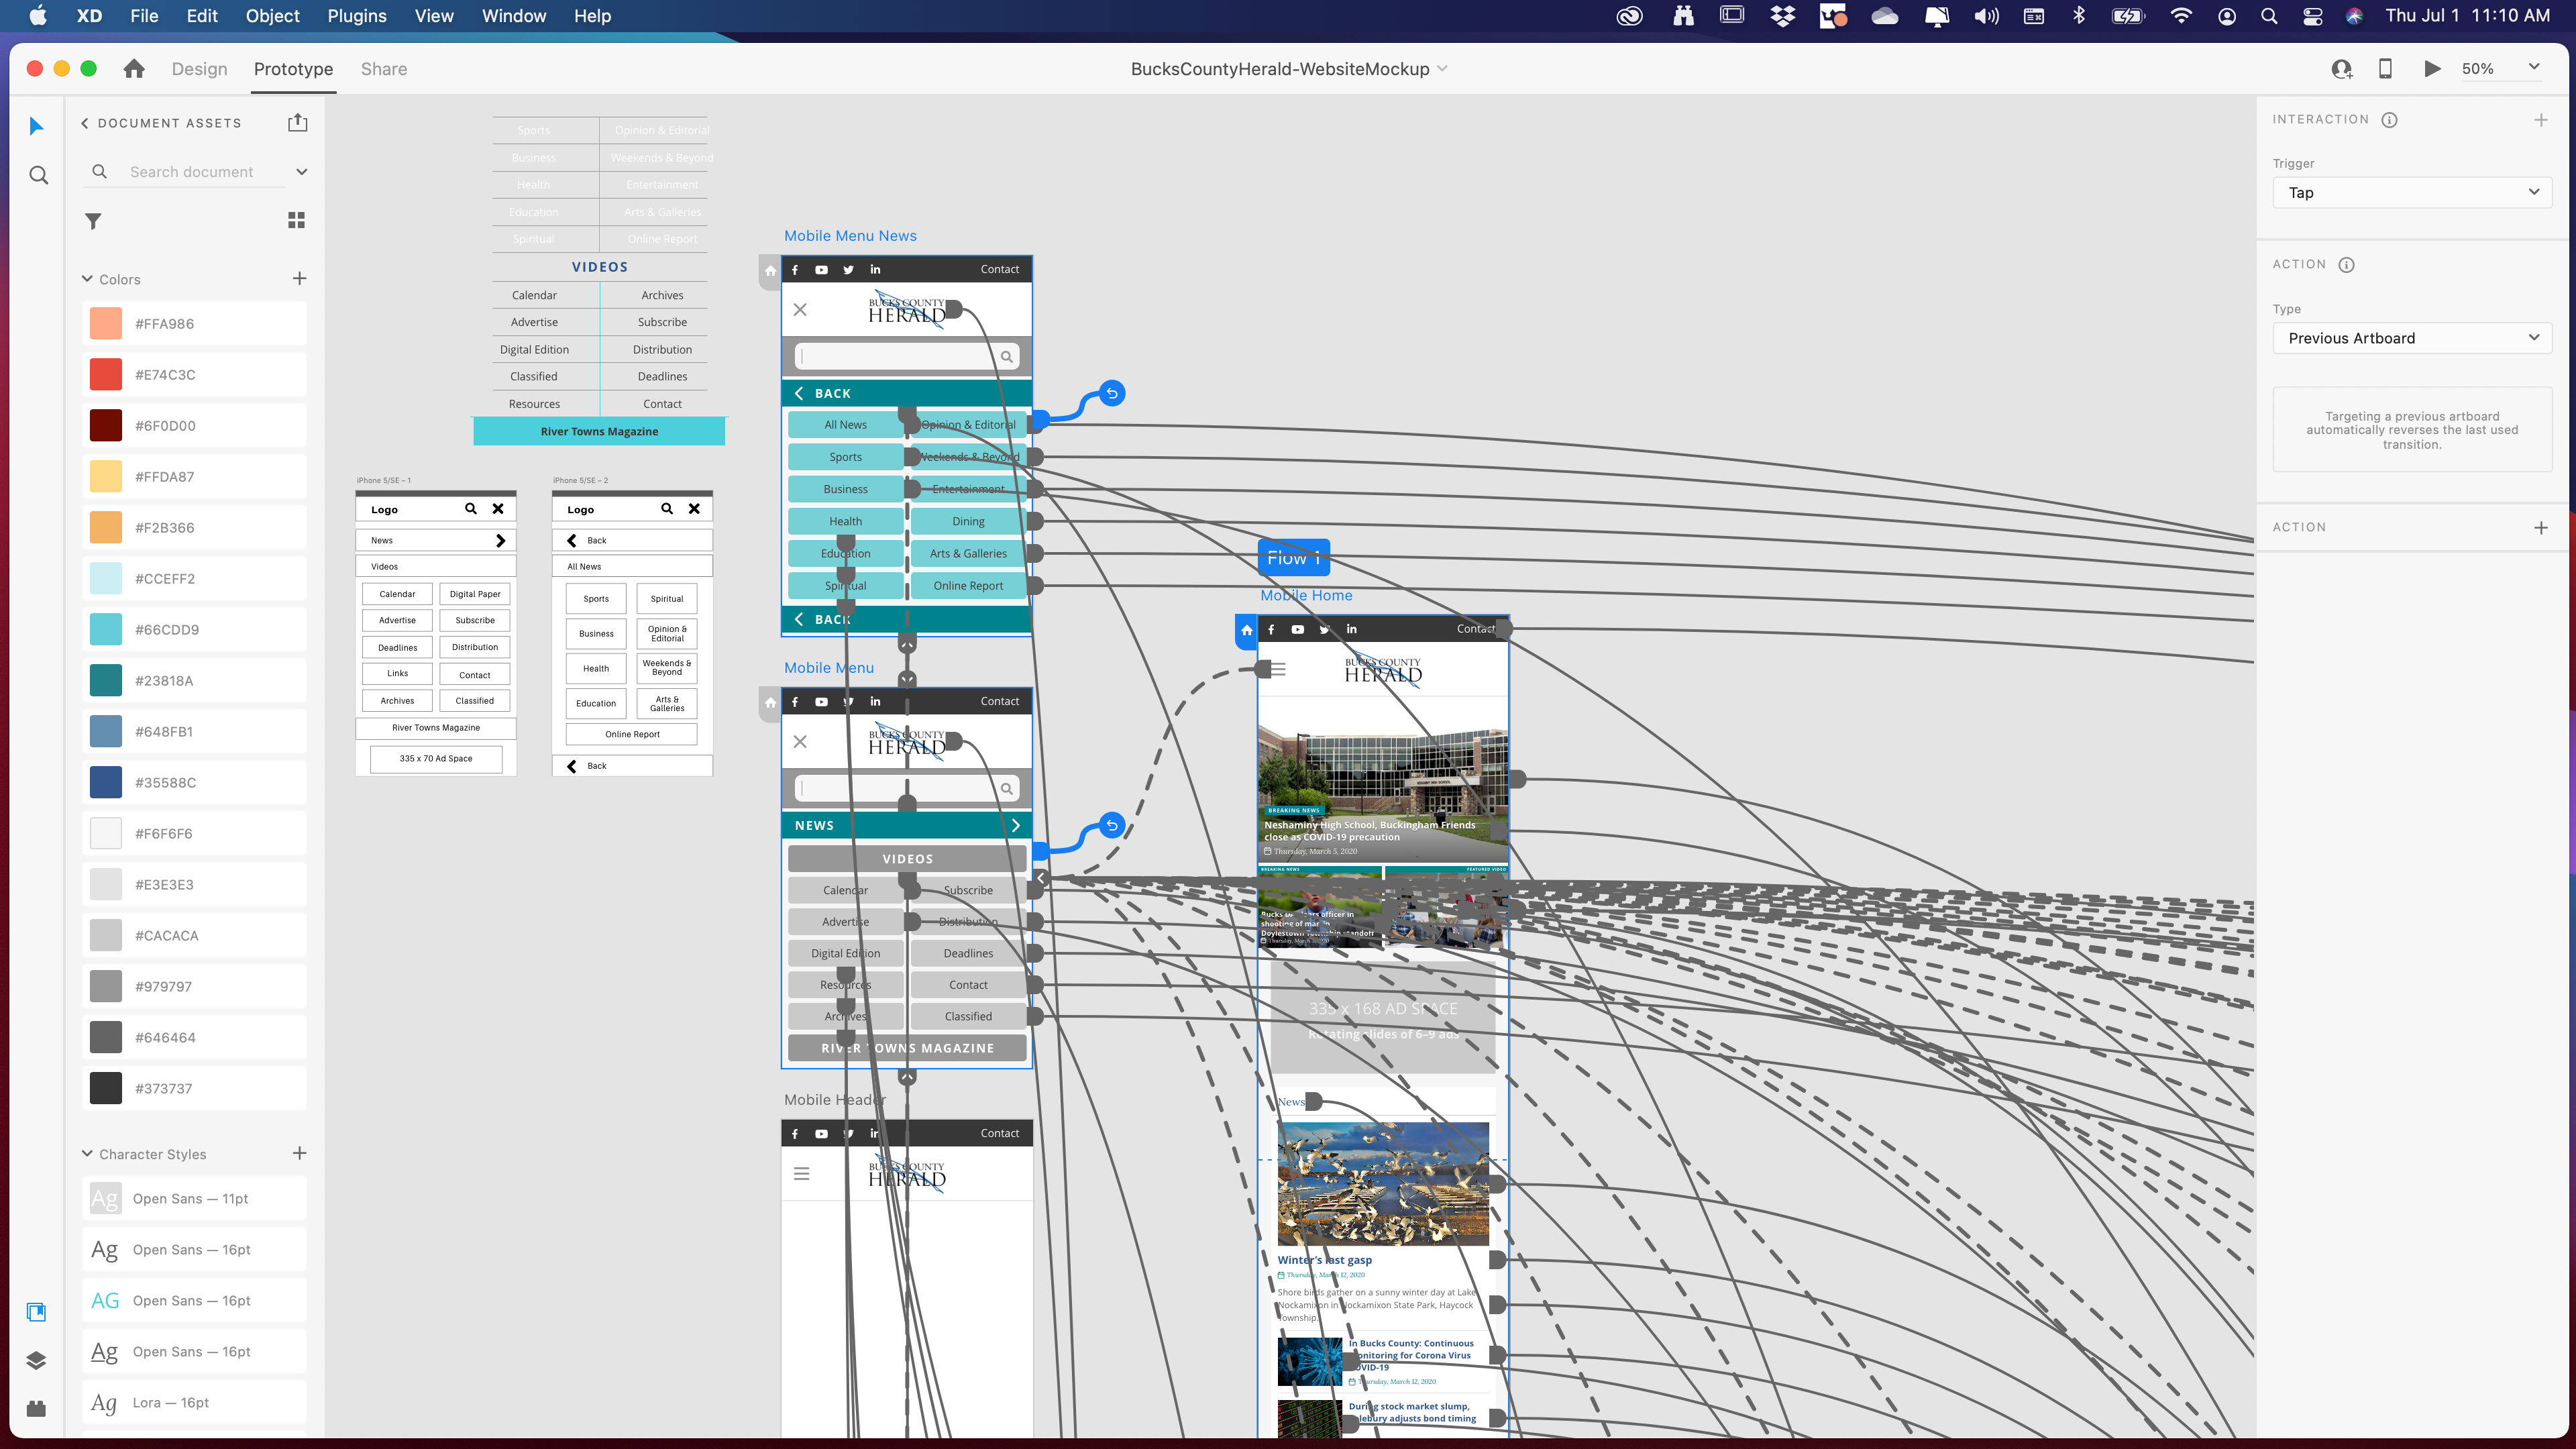Invite to document user icon
The image size is (2576, 1449).
coord(2341,69)
